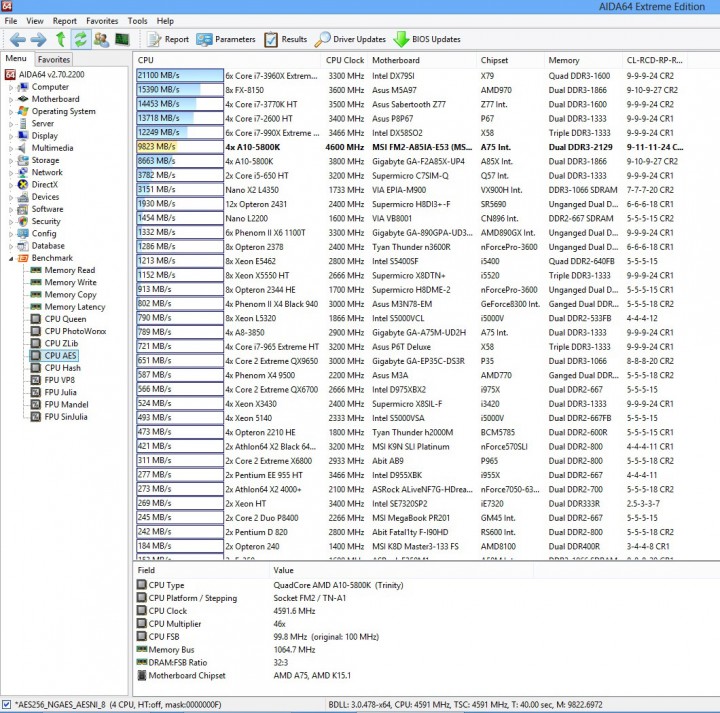Toggle the AES256_NGAES_AESNI_8 status bar checkbox
This screenshot has height=713, width=720.
[x=6, y=704]
